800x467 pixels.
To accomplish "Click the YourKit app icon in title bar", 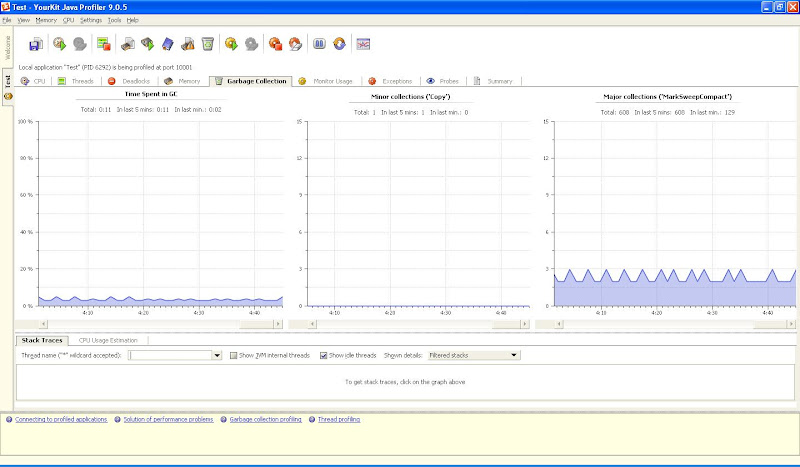I will click(6, 7).
